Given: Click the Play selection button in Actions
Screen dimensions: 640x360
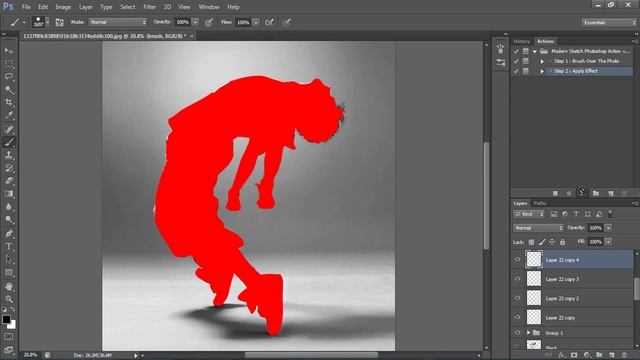Looking at the screenshot, I should tap(582, 191).
